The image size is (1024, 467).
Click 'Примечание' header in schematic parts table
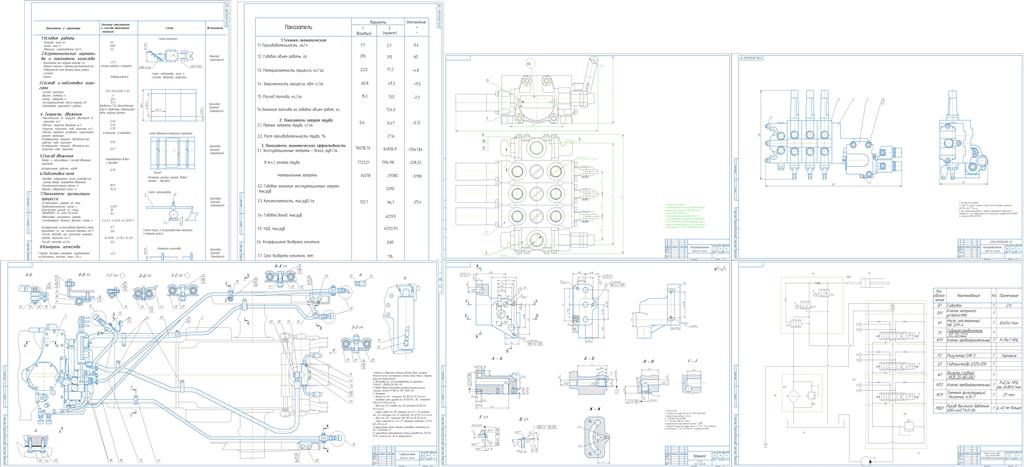click(x=1009, y=295)
